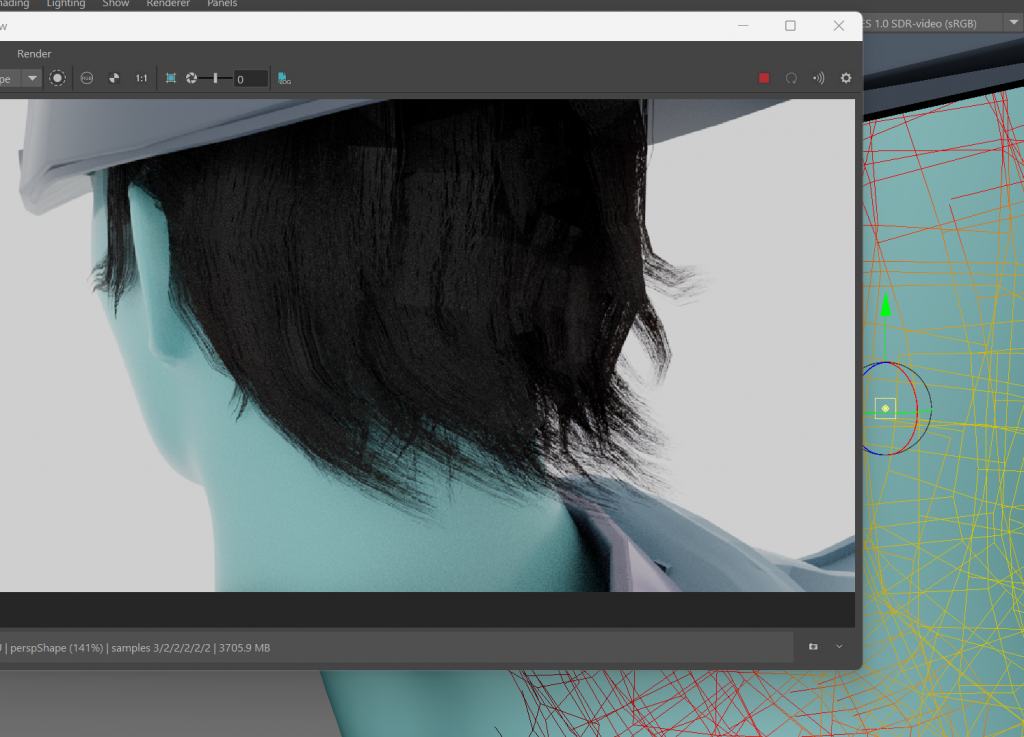Toggle the crop region tool
This screenshot has width=1024, height=737.
pos(170,78)
